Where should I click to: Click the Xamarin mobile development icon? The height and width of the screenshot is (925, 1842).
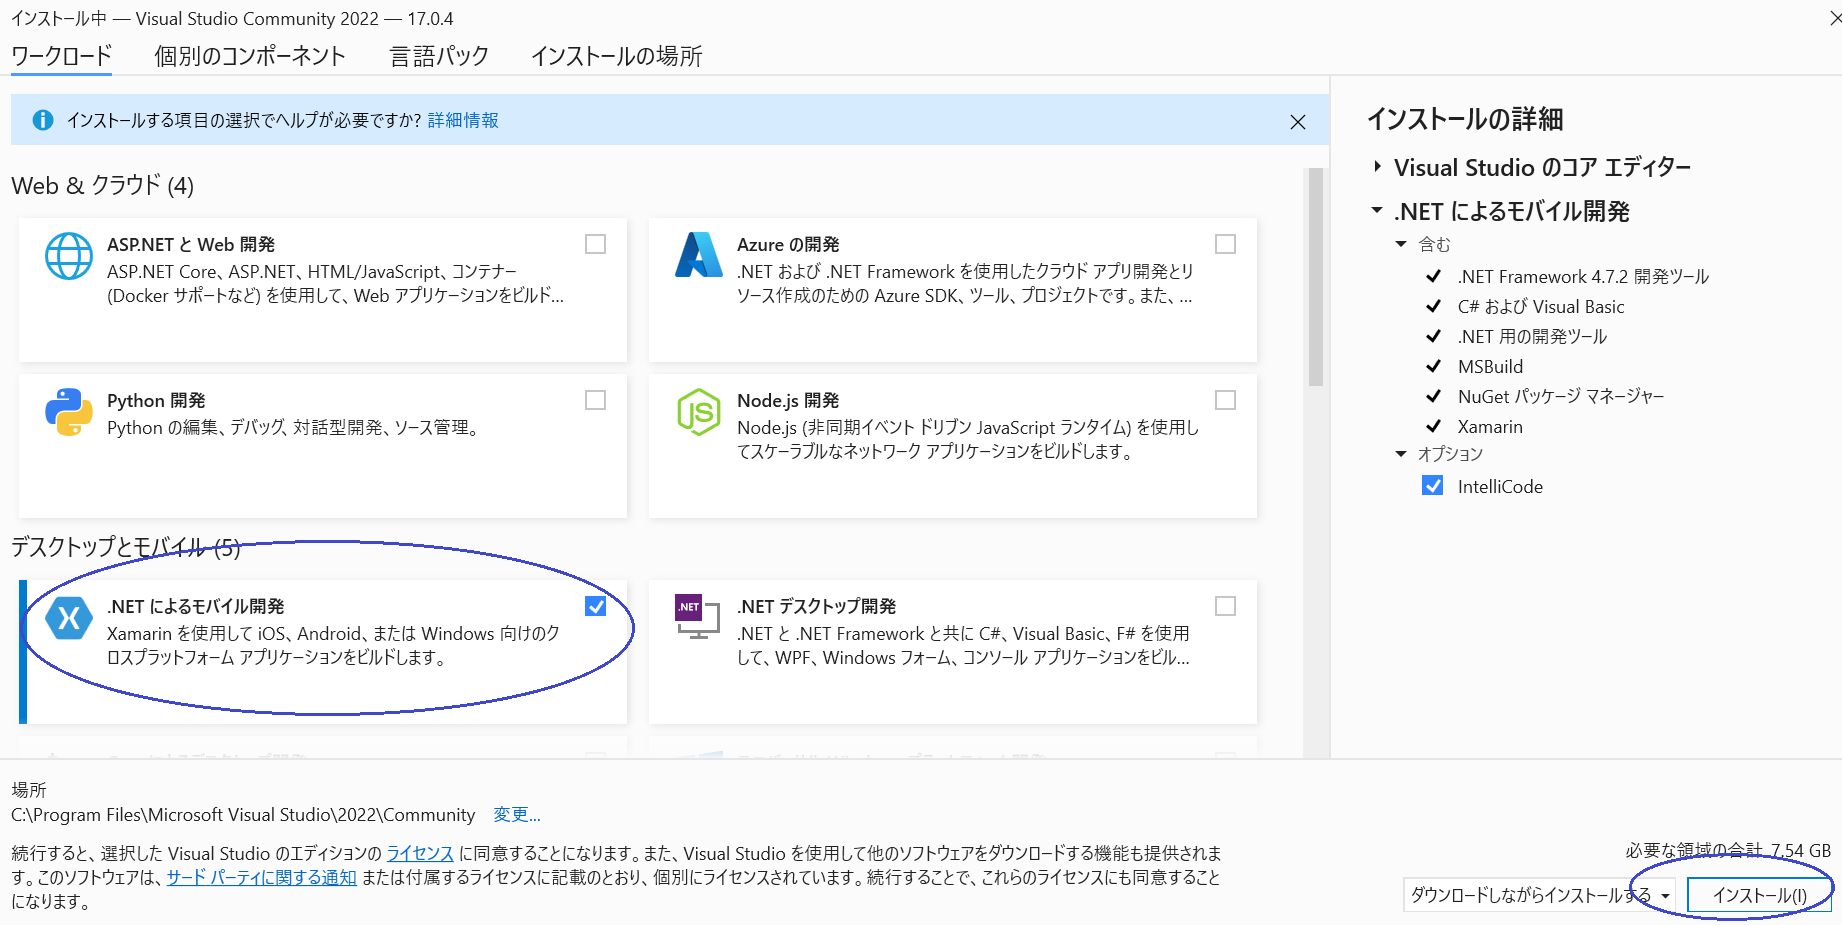[69, 618]
